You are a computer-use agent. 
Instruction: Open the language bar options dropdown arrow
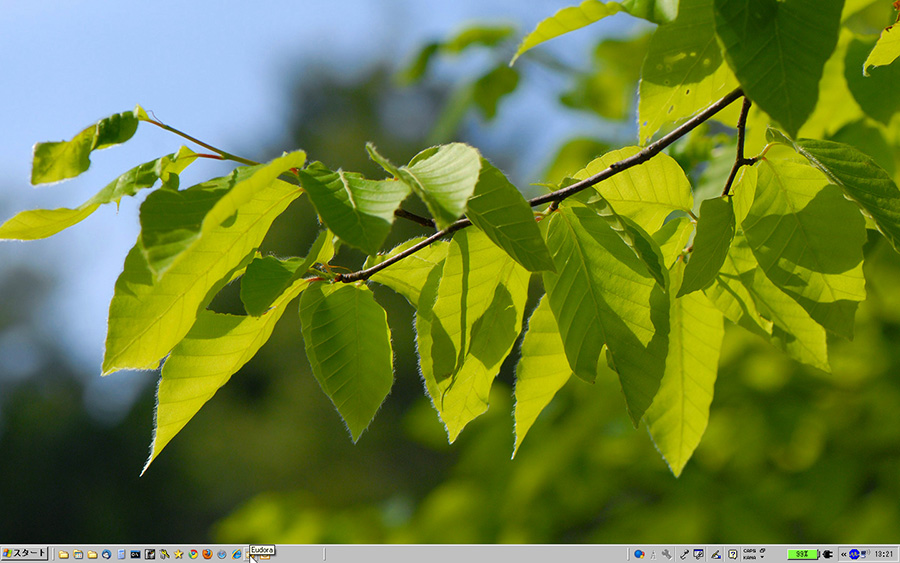pos(762,557)
